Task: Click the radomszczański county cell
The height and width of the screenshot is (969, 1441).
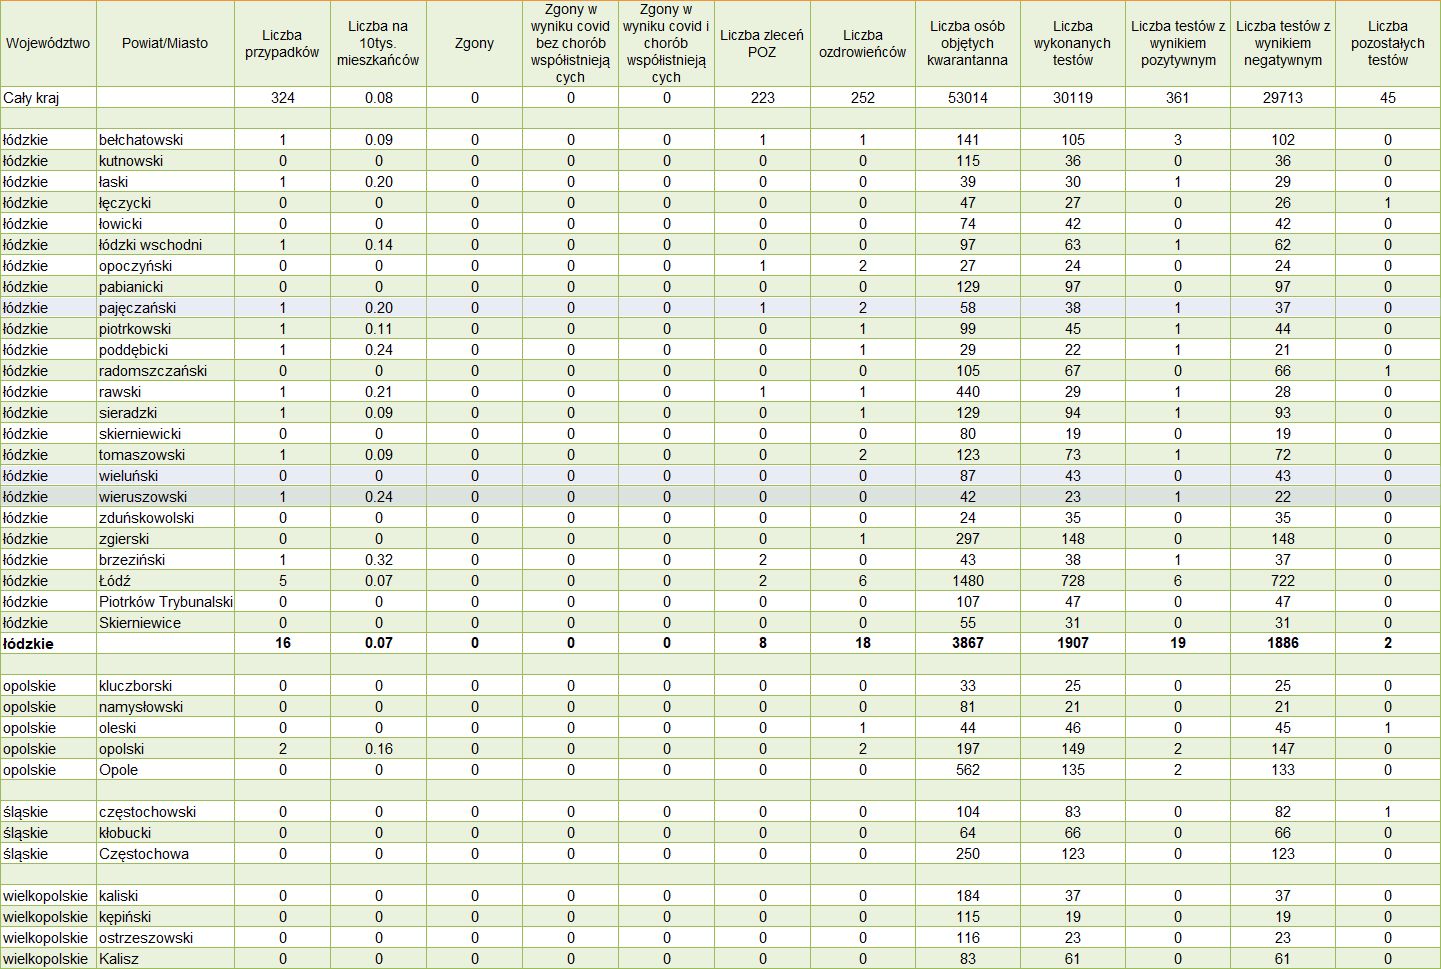Action: 165,371
